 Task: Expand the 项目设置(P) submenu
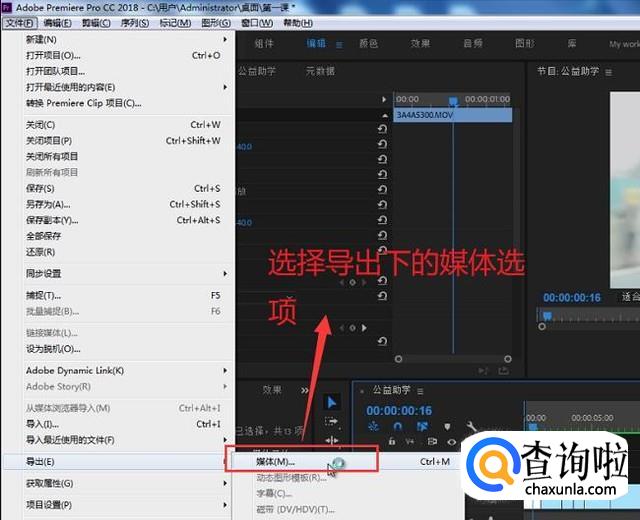(225, 505)
